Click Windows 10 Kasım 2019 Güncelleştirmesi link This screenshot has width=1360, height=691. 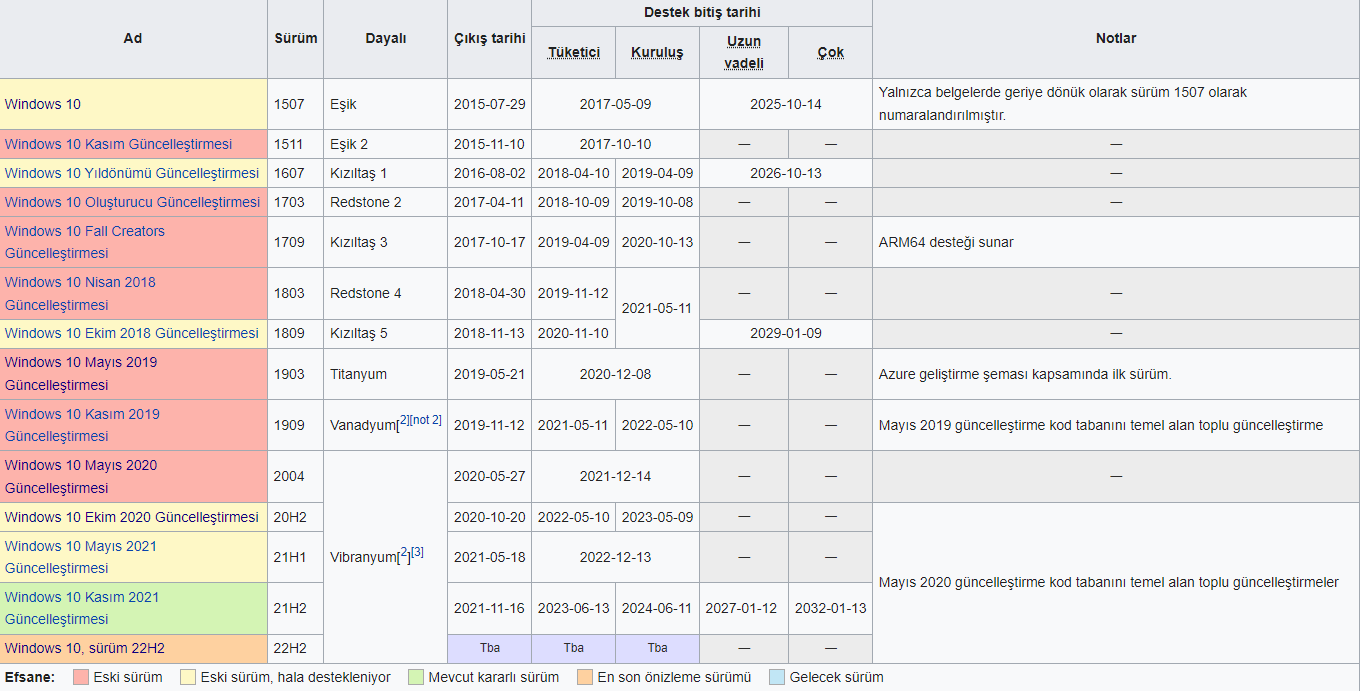coord(82,425)
